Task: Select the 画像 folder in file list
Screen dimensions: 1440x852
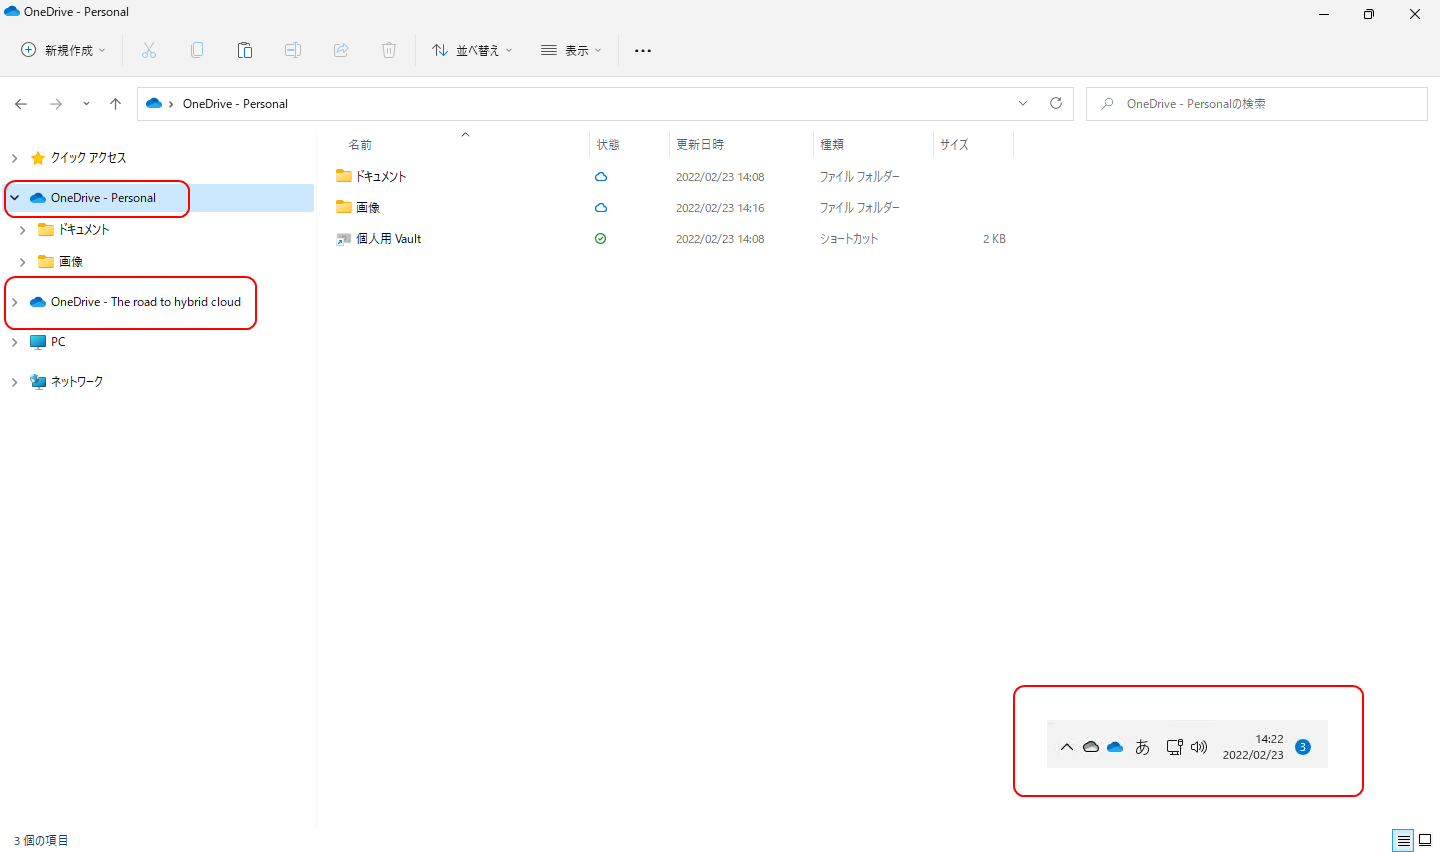Action: [x=368, y=208]
